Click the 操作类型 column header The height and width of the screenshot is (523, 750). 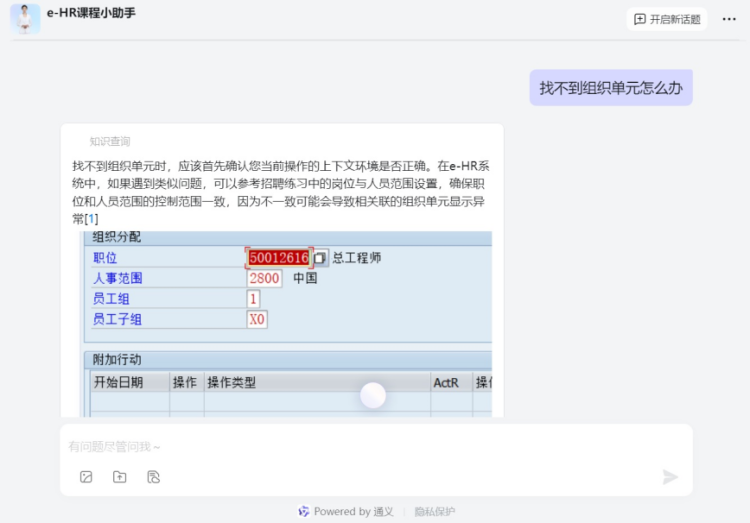coord(231,382)
